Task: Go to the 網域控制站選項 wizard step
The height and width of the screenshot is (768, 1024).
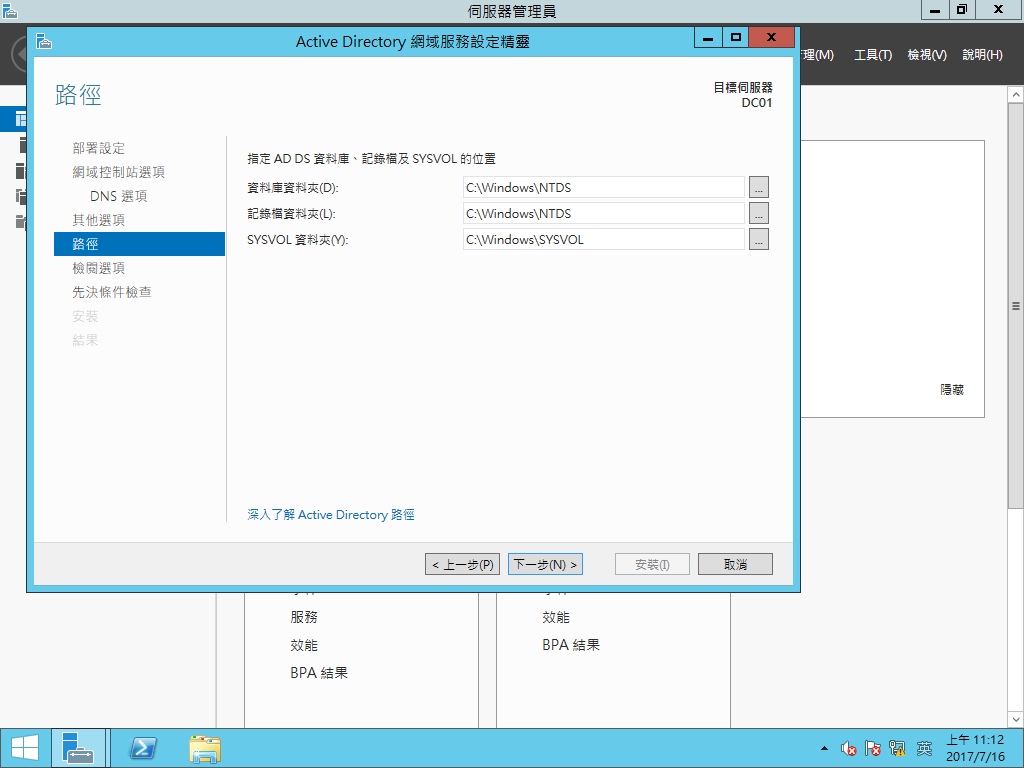Action: point(118,172)
